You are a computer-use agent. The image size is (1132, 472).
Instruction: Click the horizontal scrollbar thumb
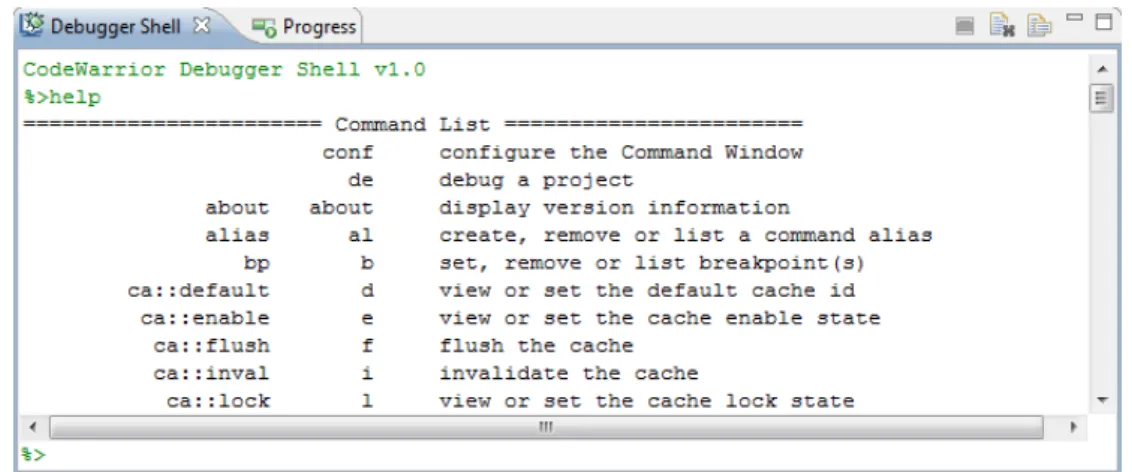(547, 427)
